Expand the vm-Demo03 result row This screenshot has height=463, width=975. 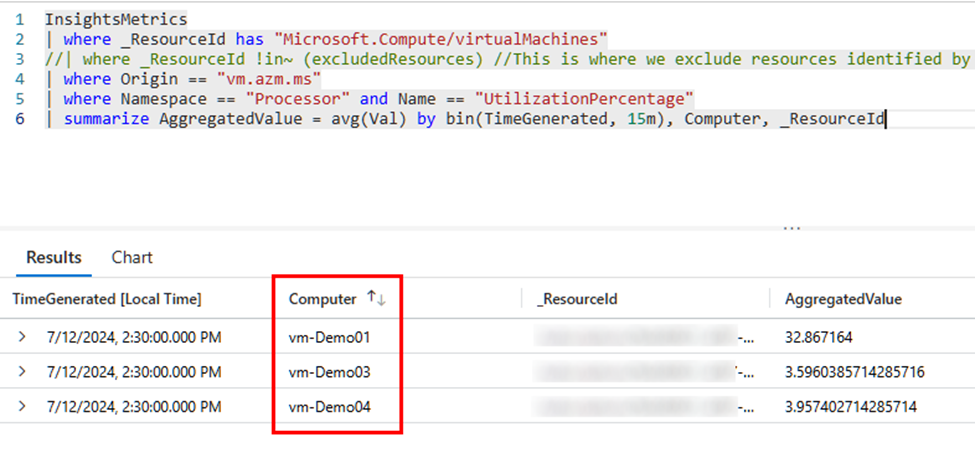point(22,372)
